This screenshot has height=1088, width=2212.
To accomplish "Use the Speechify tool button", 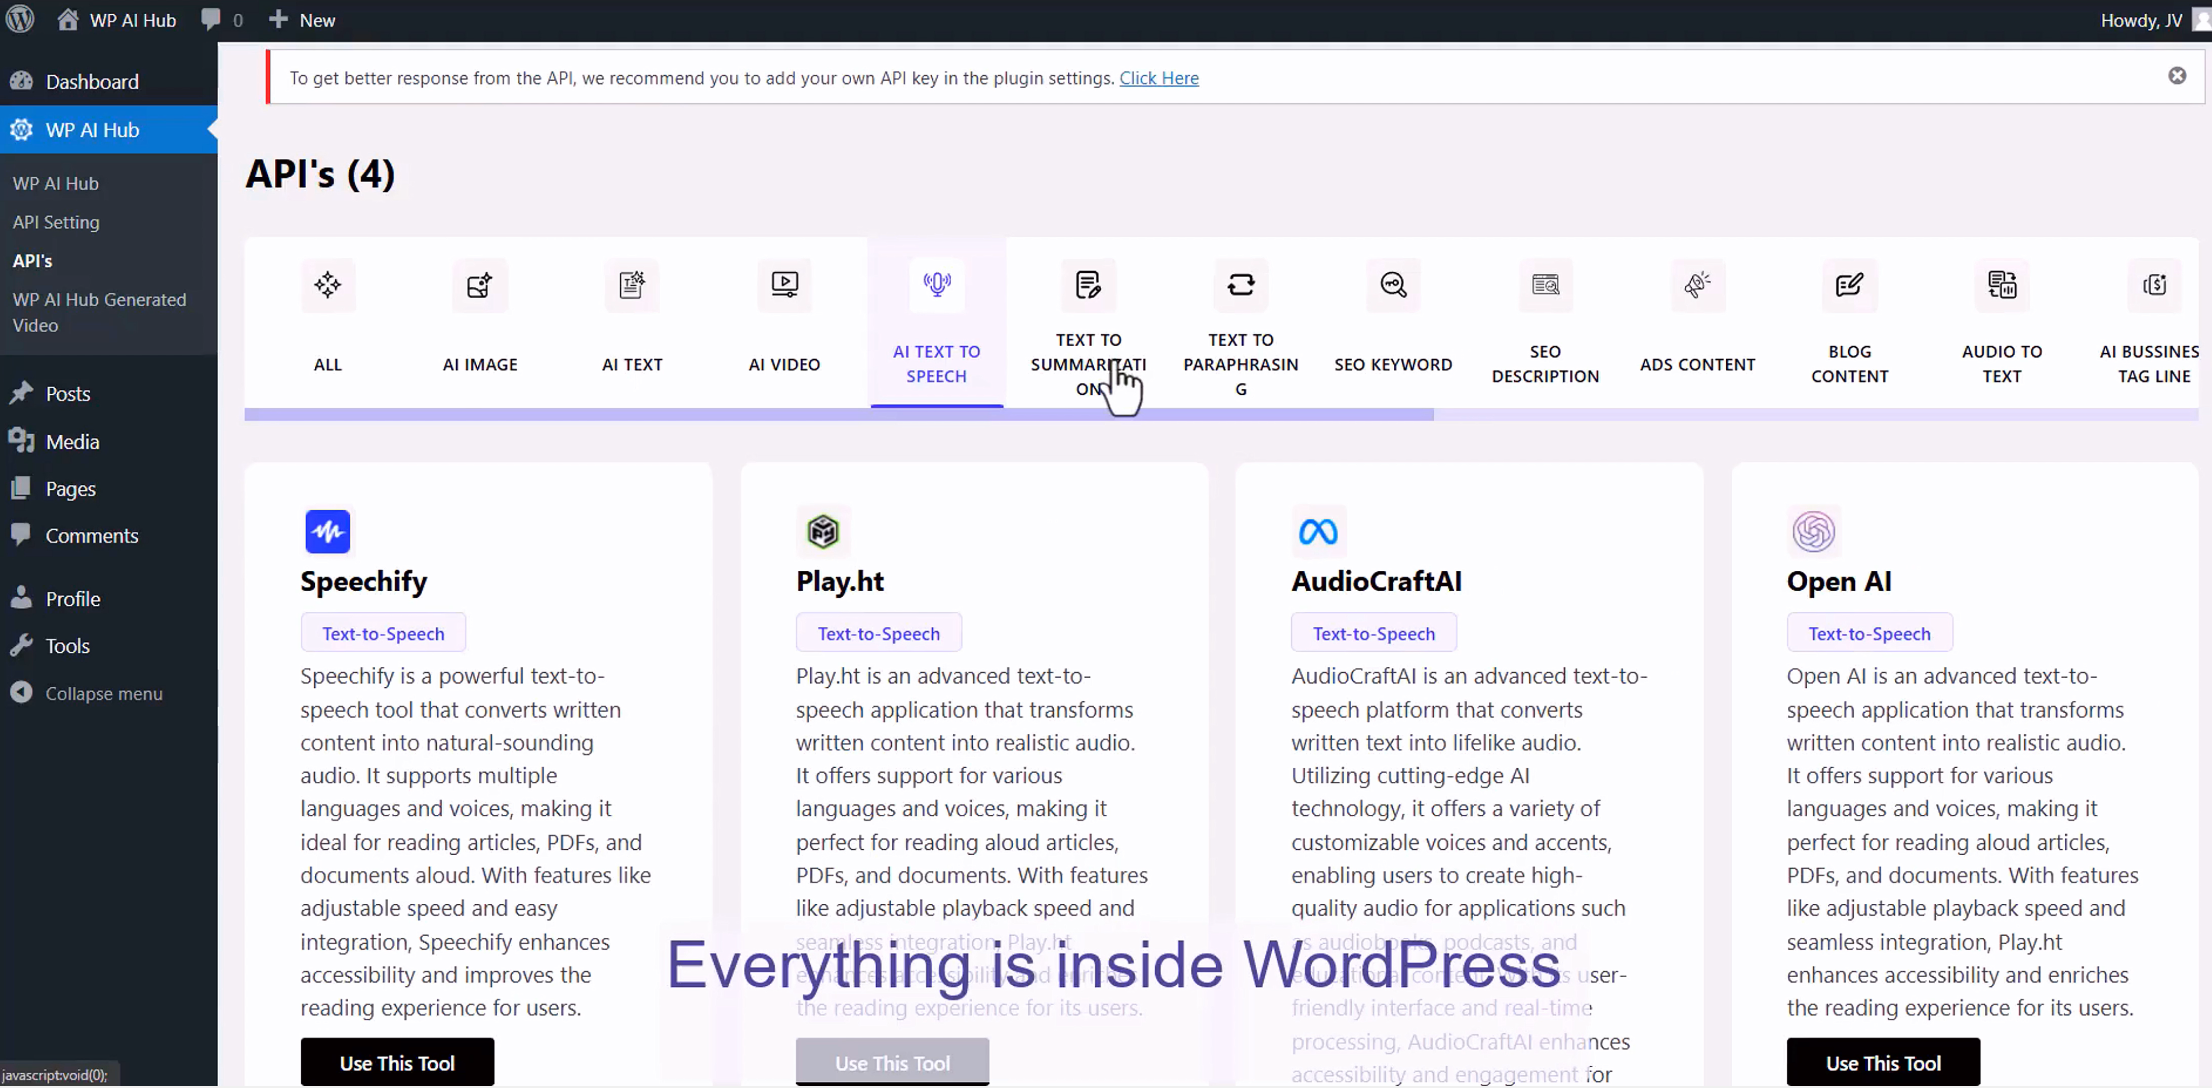I will pyautogui.click(x=397, y=1062).
